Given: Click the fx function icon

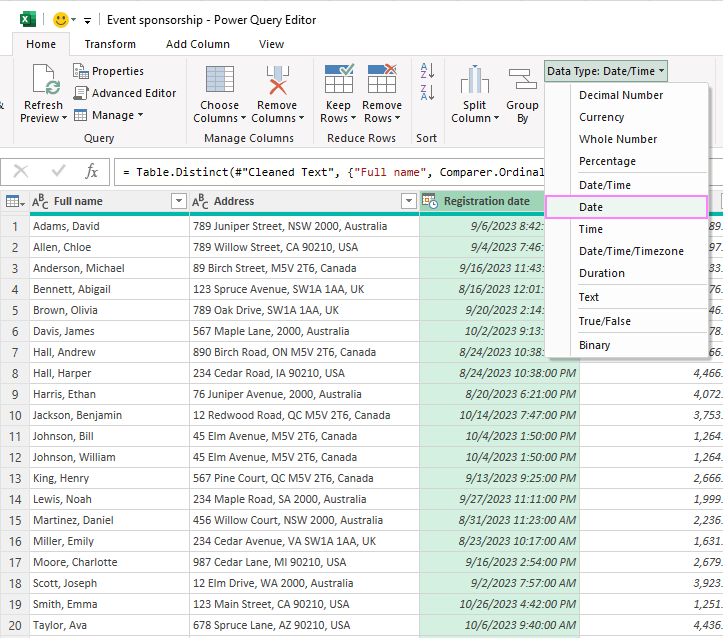Looking at the screenshot, I should tap(91, 171).
